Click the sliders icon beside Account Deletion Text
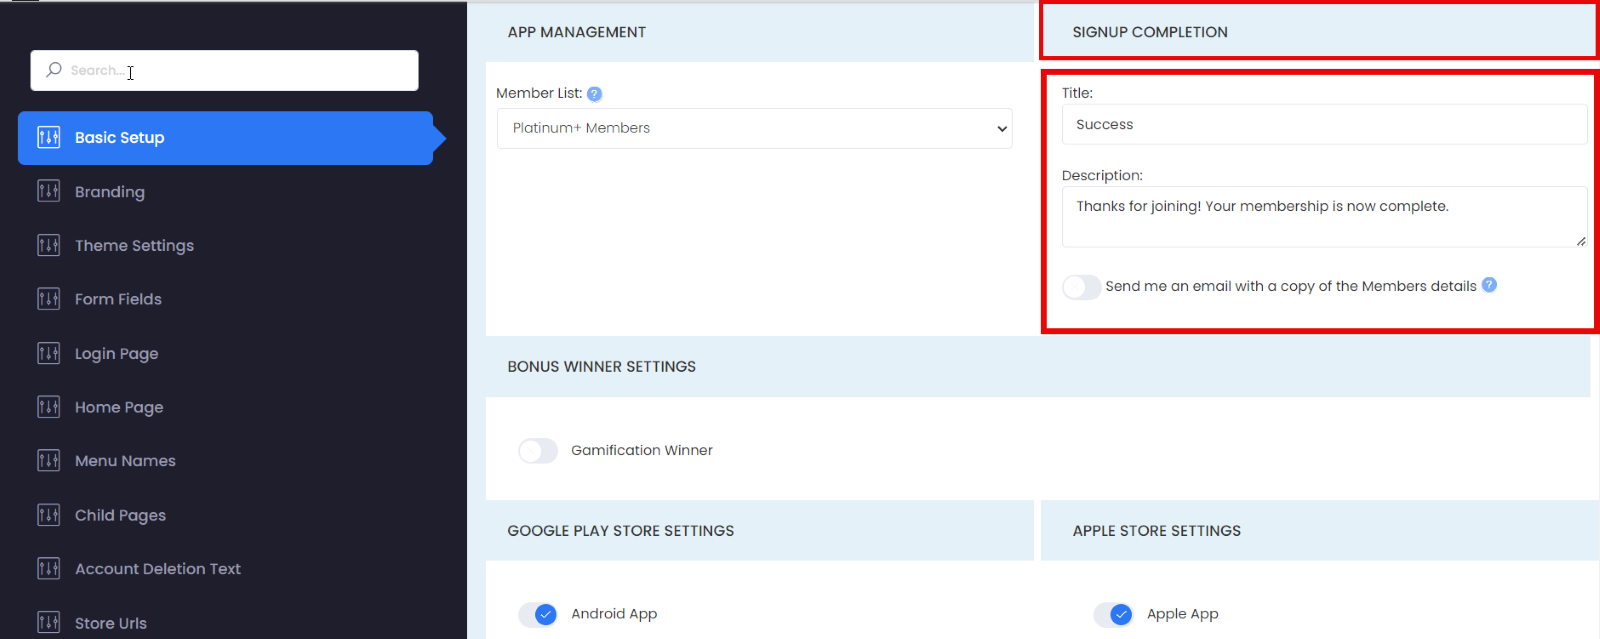The image size is (1600, 639). 48,569
